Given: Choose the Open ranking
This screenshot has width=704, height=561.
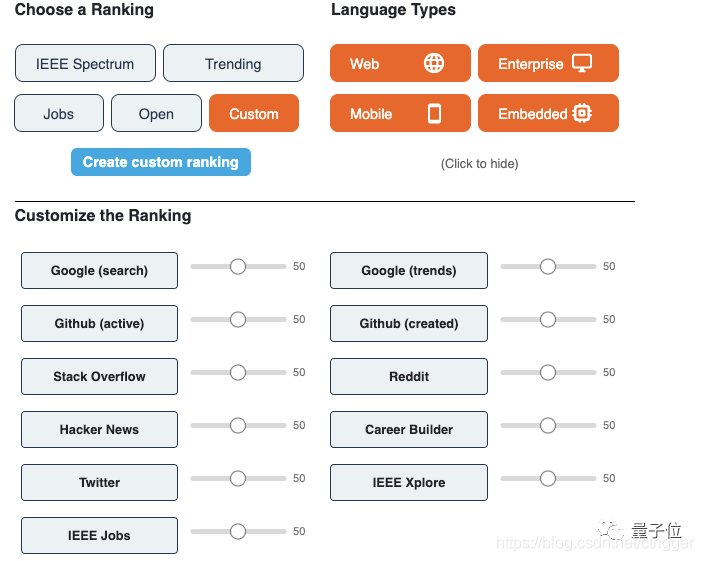Looking at the screenshot, I should 156,113.
